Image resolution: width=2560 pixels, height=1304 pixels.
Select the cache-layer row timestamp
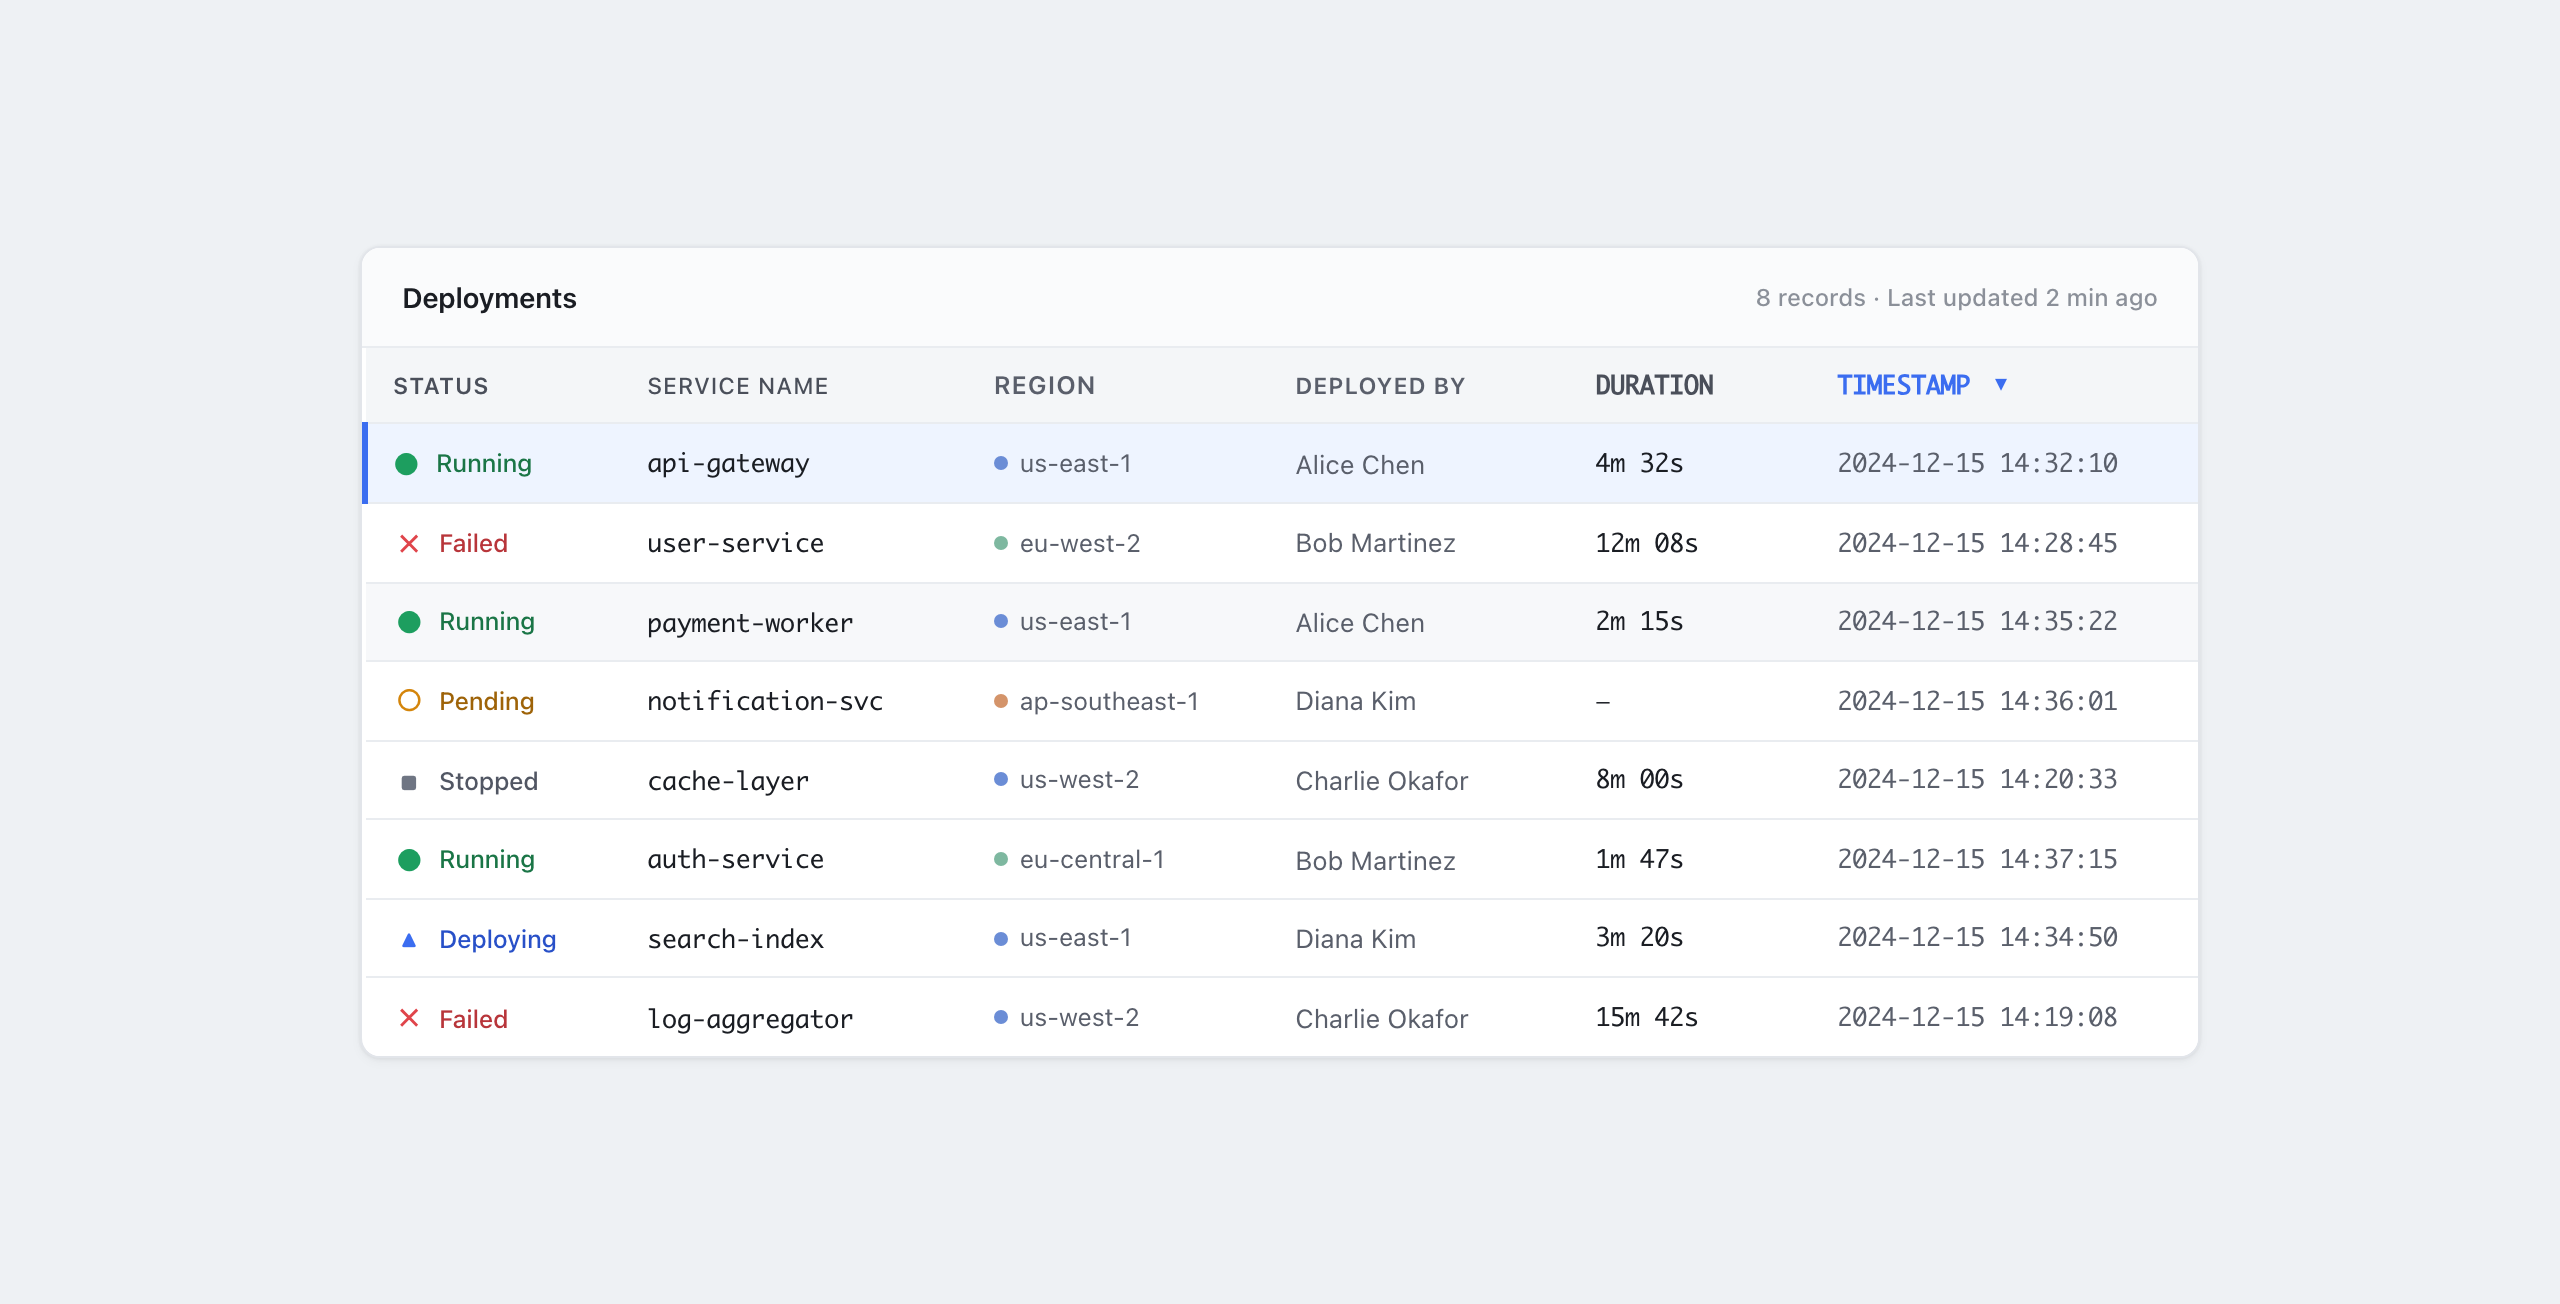1977,779
